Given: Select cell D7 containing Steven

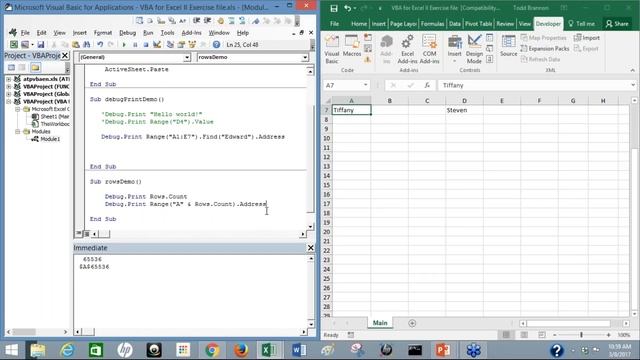Looking at the screenshot, I should pyautogui.click(x=464, y=110).
